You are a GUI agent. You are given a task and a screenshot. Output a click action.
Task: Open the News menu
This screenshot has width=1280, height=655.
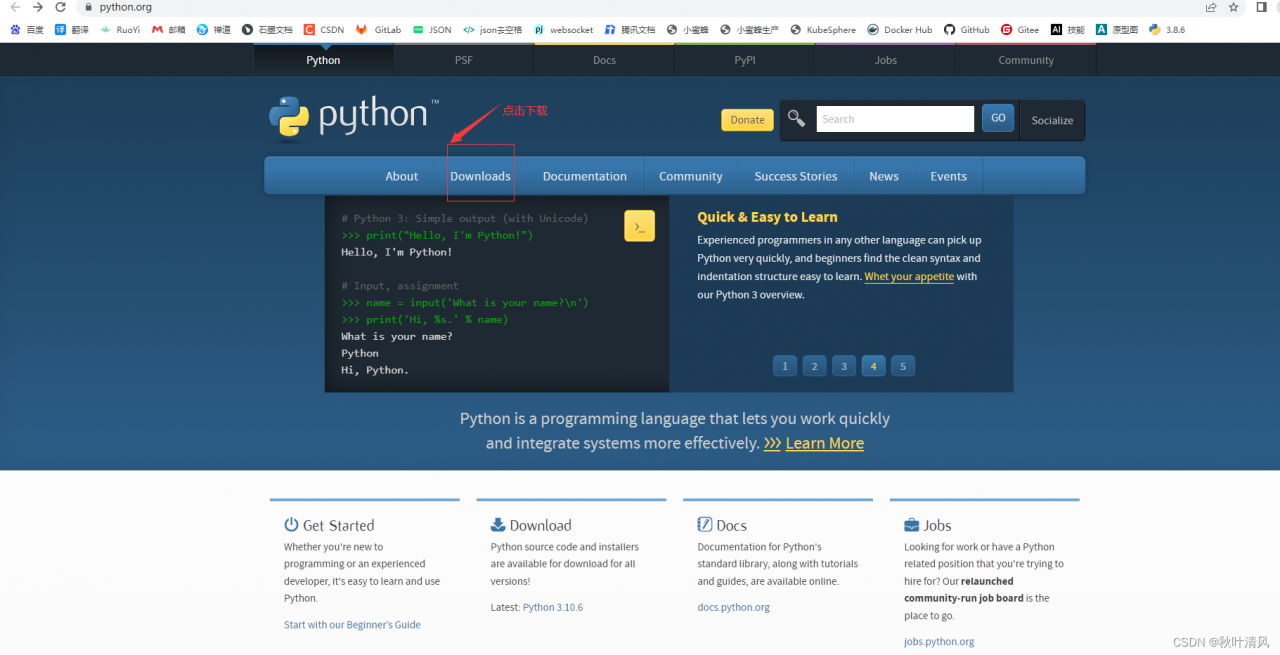(884, 176)
